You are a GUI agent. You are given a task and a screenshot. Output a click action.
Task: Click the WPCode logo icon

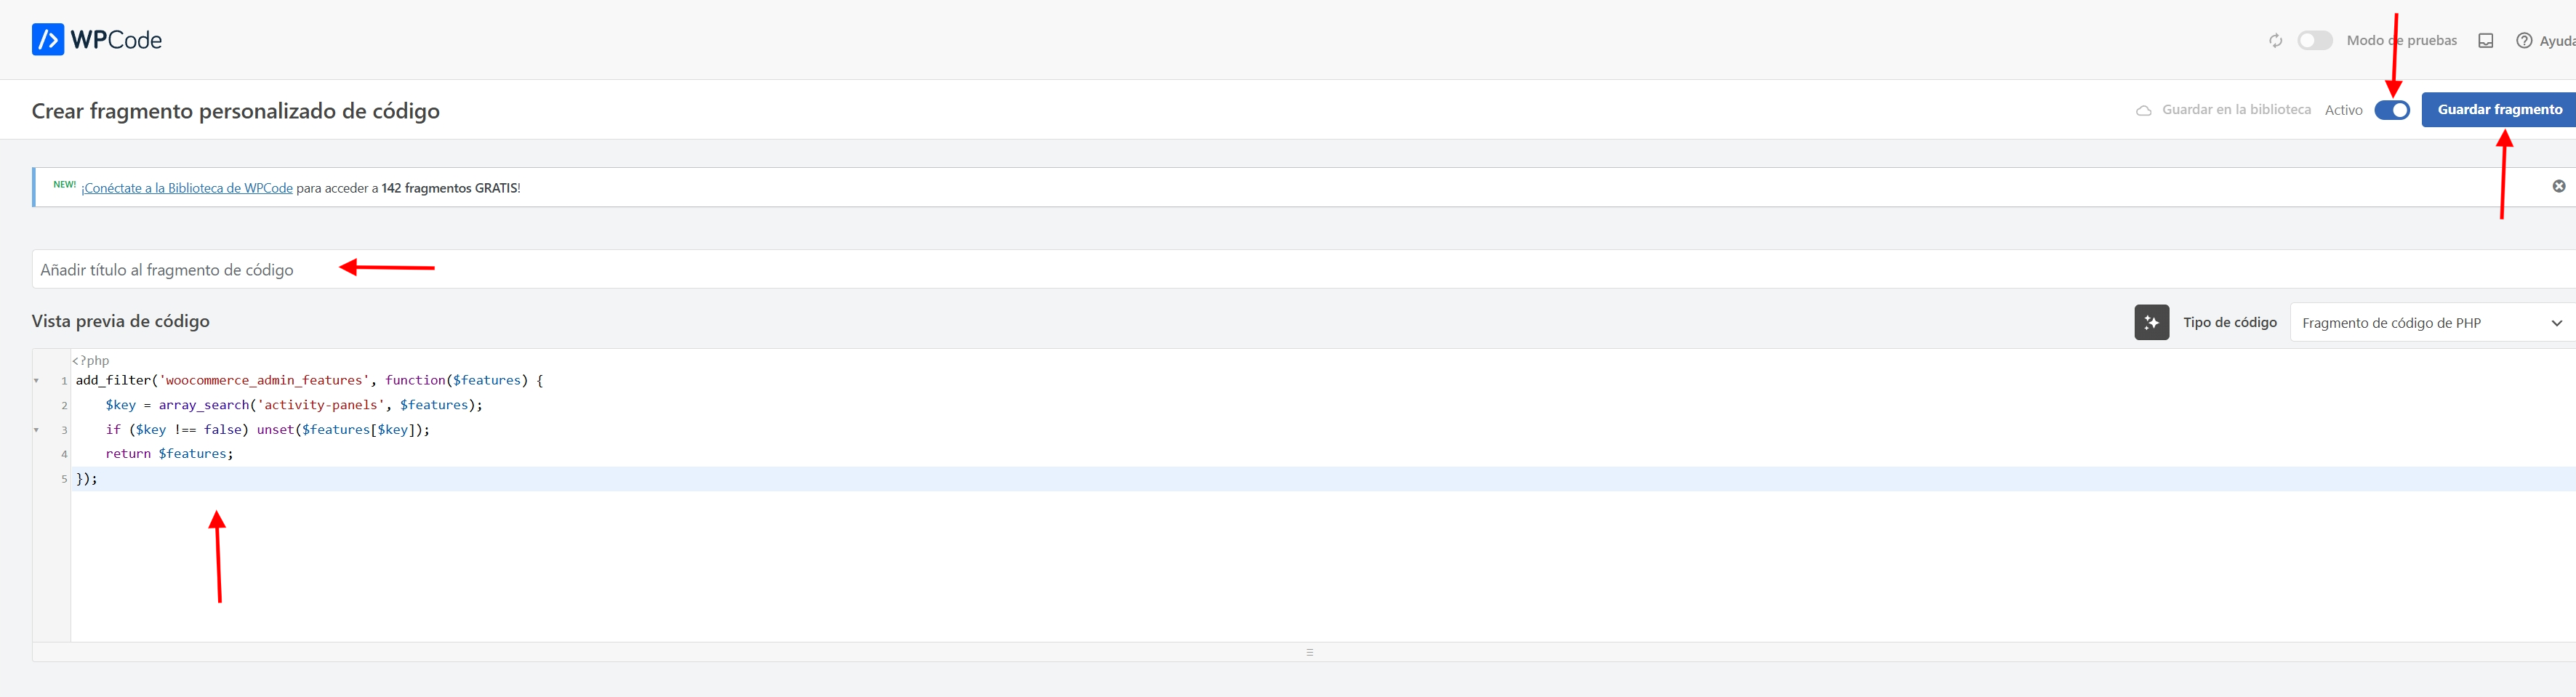pos(48,40)
